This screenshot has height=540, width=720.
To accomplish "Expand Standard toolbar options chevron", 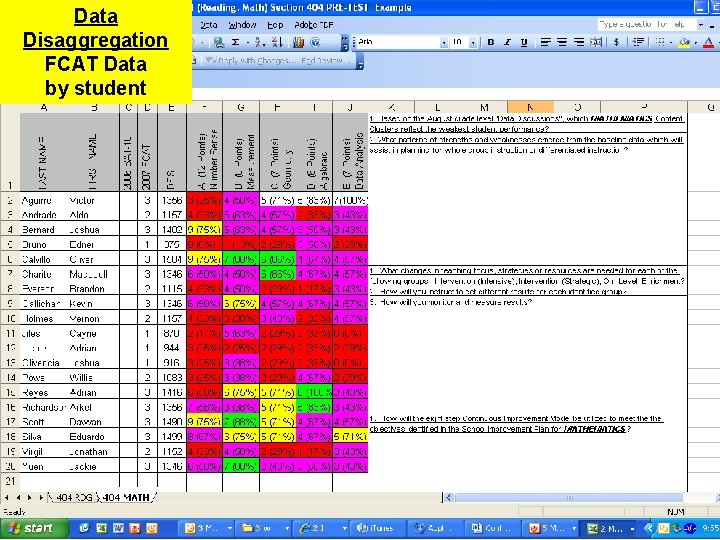I will 344,43.
